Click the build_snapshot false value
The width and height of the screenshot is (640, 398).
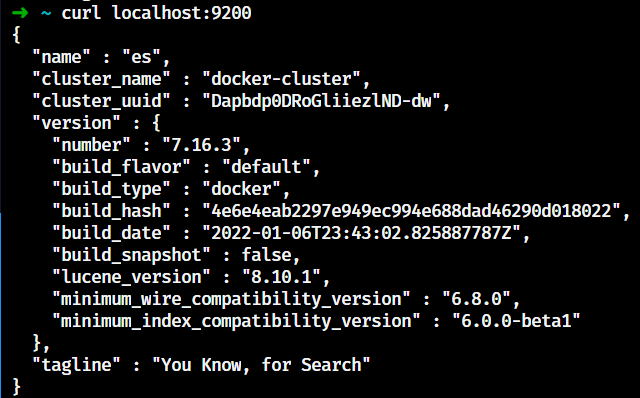pyautogui.click(x=267, y=255)
